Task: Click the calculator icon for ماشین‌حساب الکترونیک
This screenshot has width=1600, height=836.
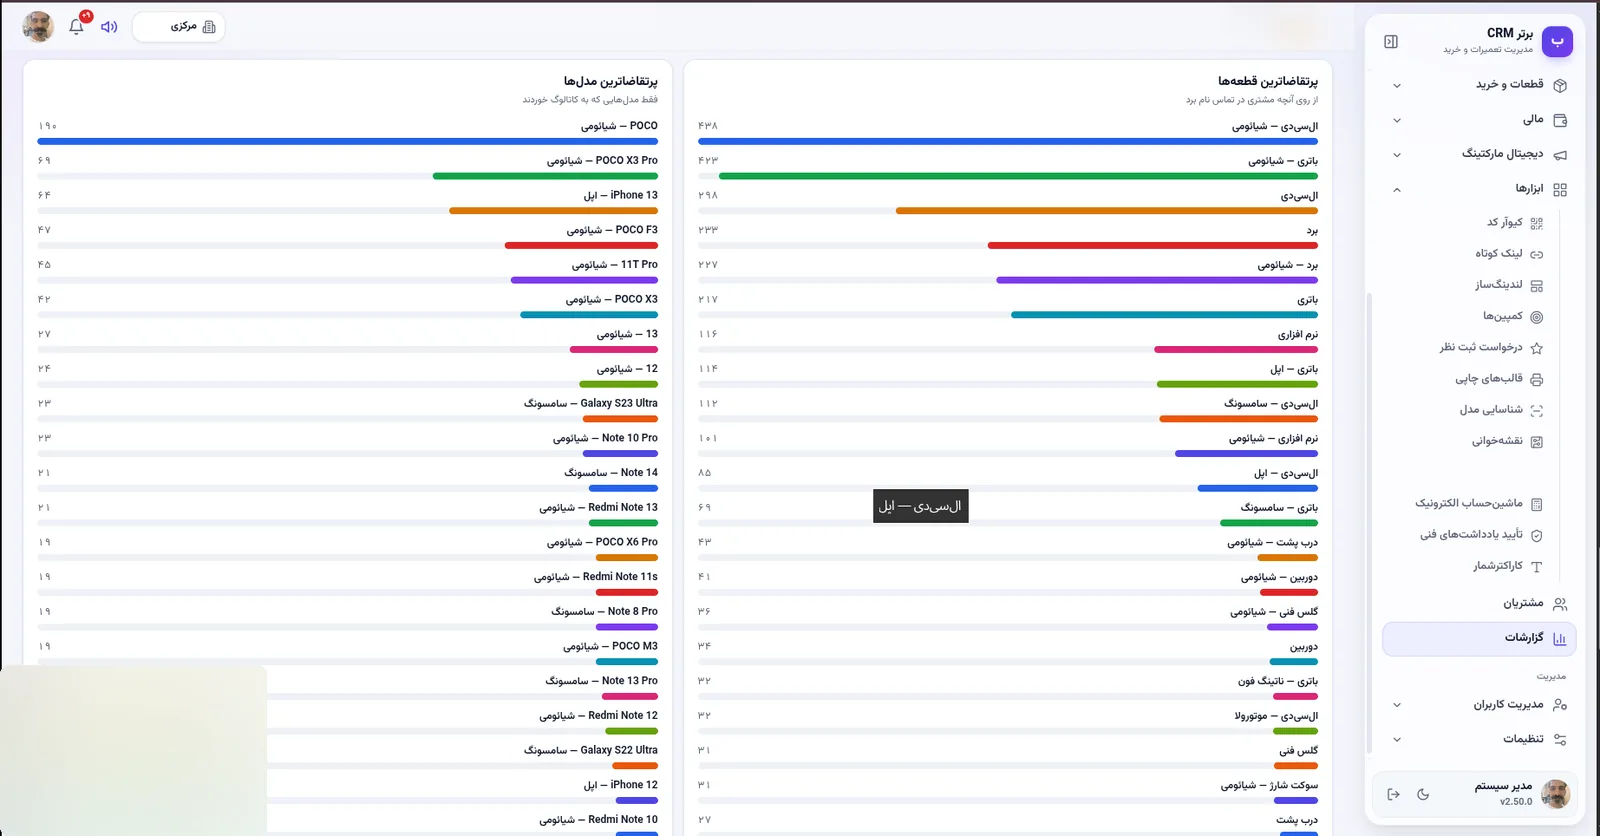Action: pos(1537,504)
